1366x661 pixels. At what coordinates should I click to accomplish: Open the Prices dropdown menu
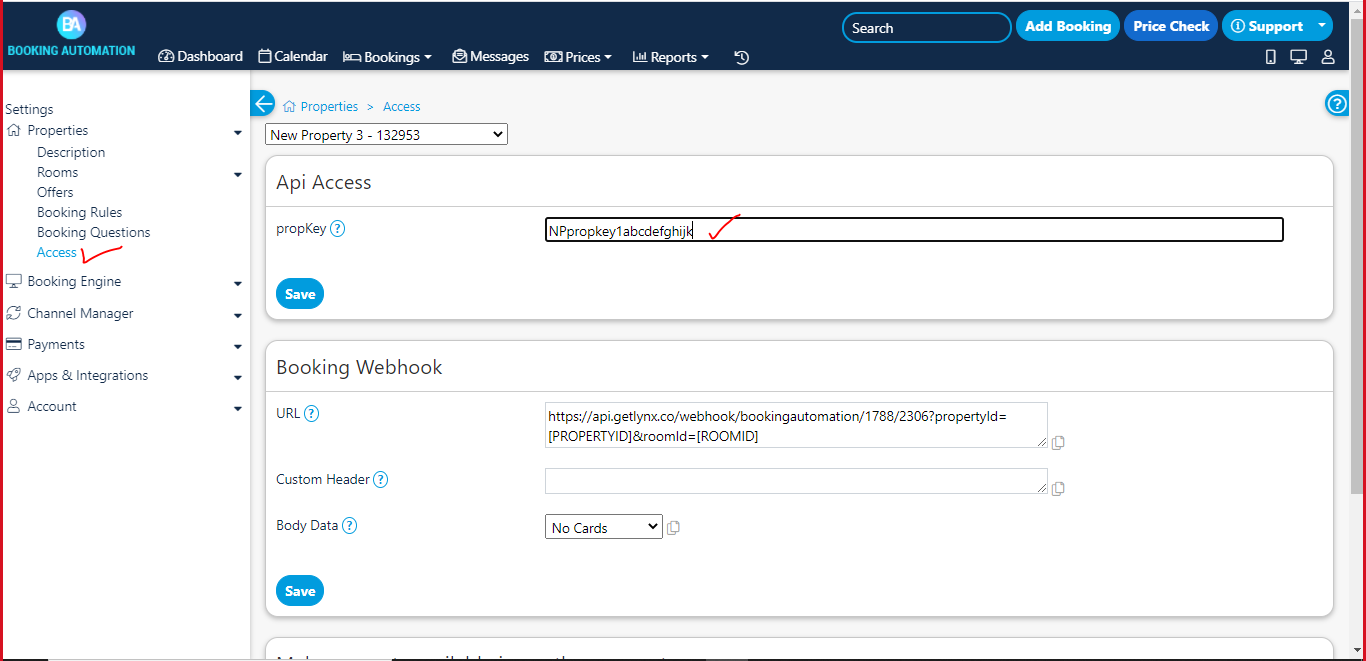[x=578, y=57]
